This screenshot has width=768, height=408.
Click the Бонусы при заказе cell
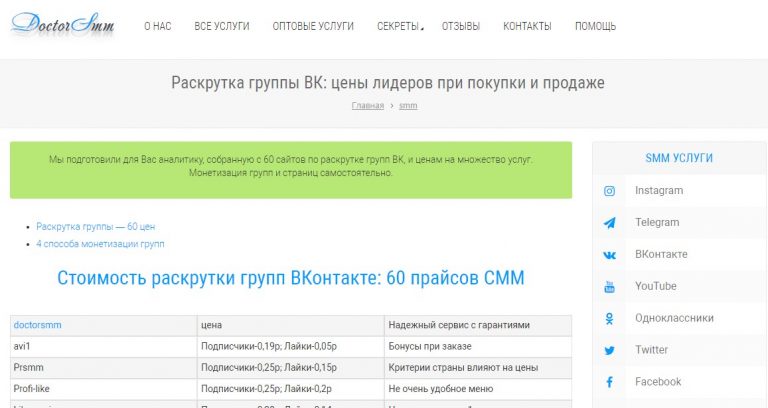pos(478,346)
